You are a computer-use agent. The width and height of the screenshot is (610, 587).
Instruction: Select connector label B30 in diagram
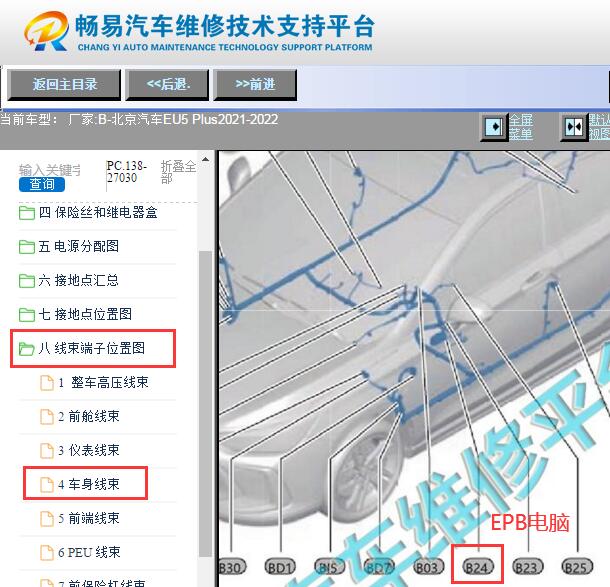tap(232, 568)
